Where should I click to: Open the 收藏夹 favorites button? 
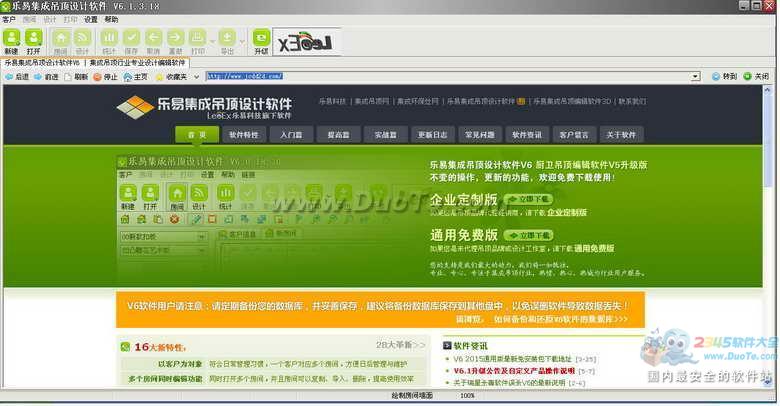tap(172, 77)
